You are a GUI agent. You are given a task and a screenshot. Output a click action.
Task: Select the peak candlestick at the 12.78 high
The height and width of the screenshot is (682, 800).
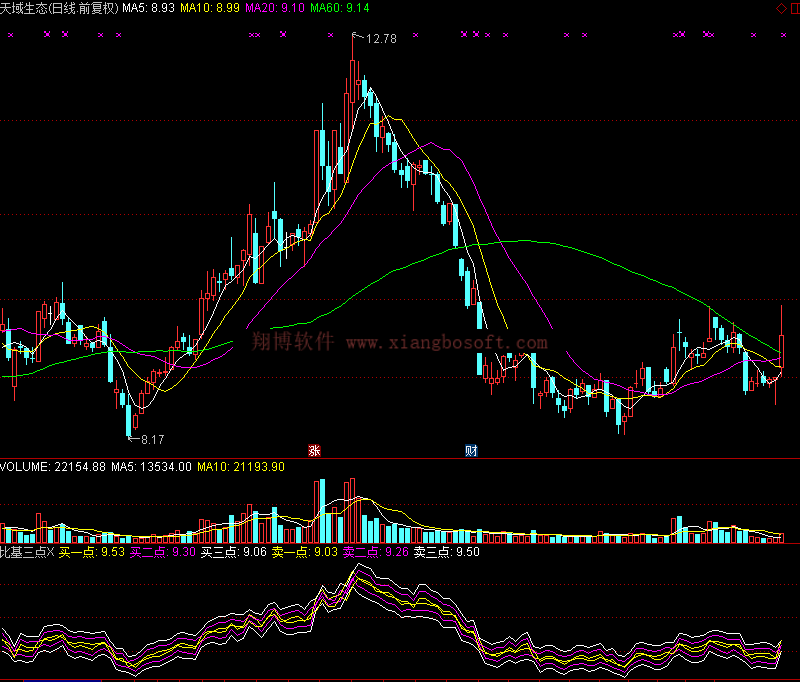pyautogui.click(x=353, y=82)
